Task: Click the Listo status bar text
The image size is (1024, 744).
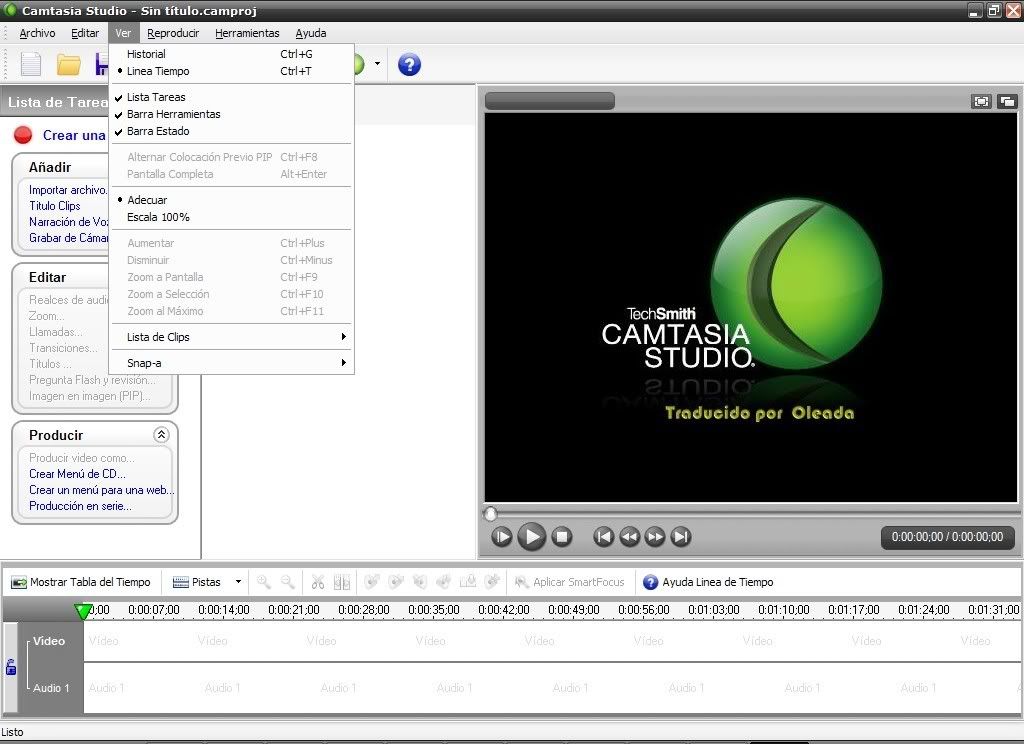Action: [12, 732]
